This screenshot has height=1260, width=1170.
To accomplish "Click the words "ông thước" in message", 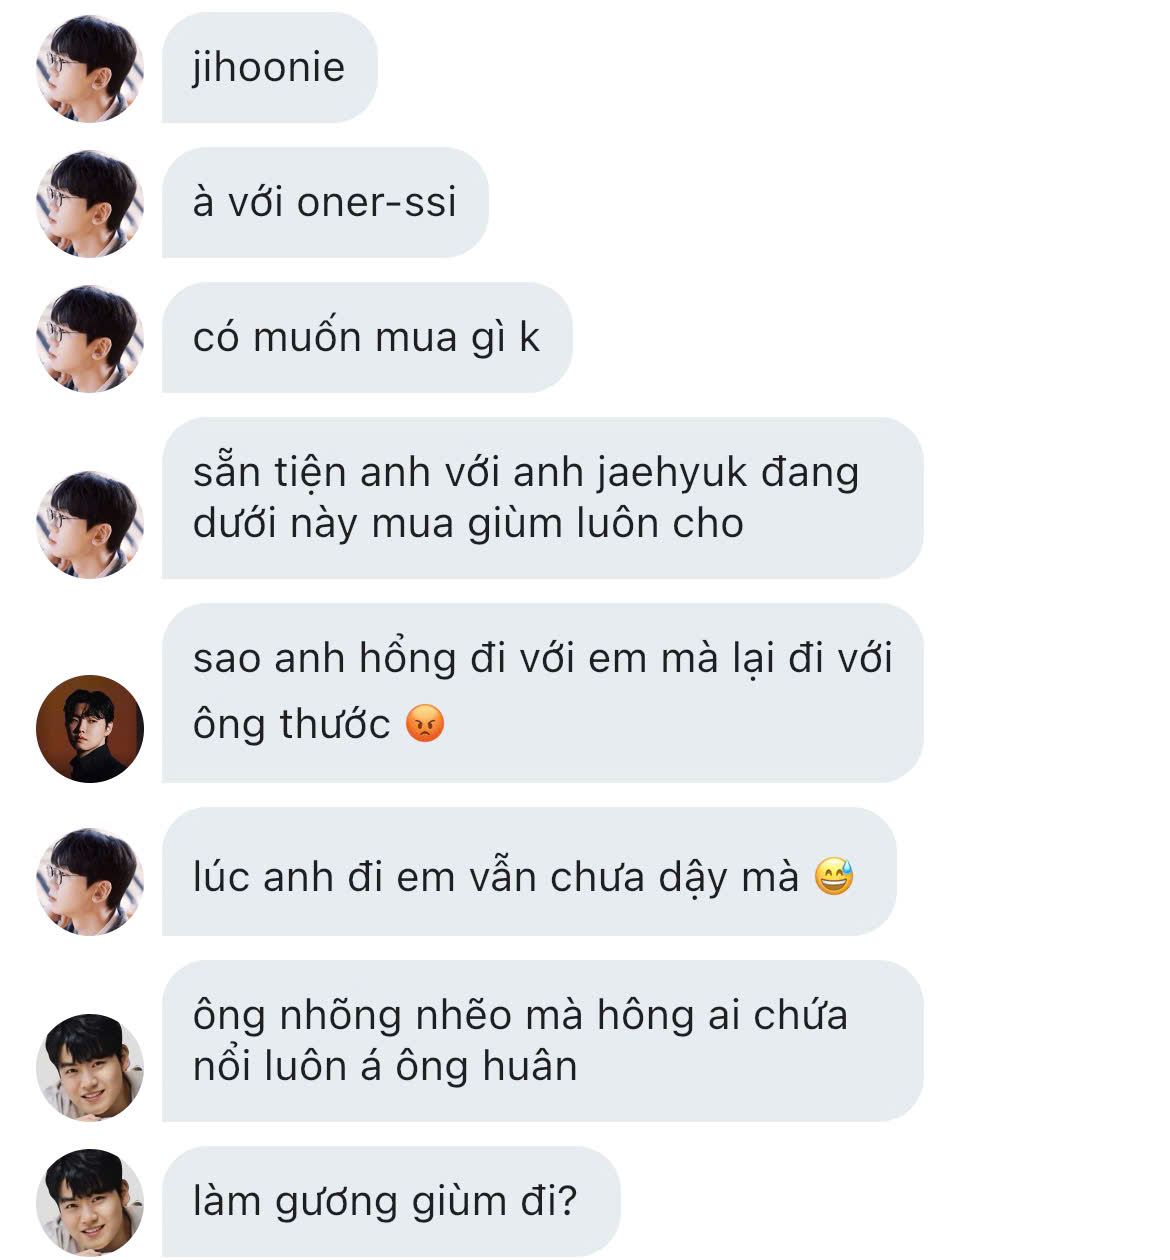I will (291, 725).
